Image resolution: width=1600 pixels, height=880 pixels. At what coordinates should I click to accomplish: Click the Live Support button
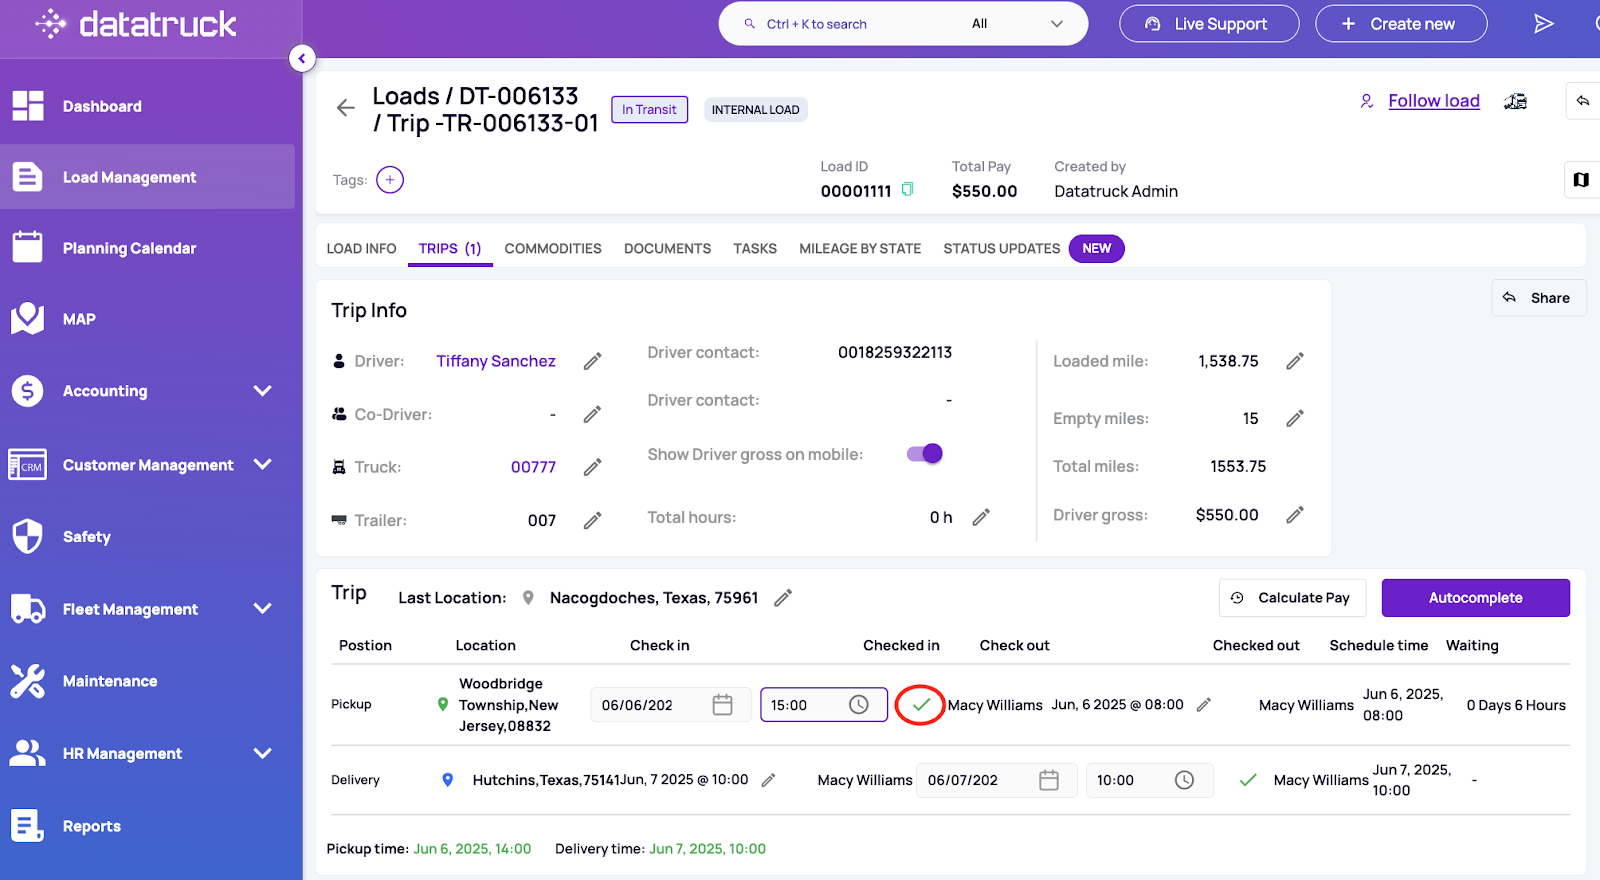tap(1209, 24)
